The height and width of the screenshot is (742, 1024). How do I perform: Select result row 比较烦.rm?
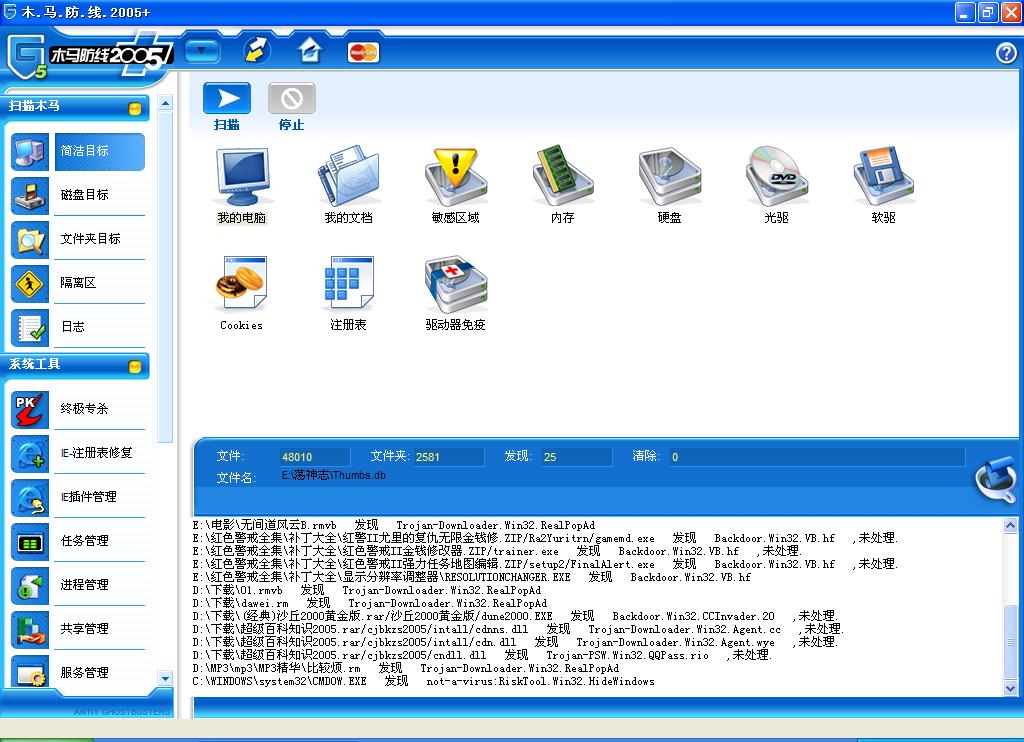406,668
